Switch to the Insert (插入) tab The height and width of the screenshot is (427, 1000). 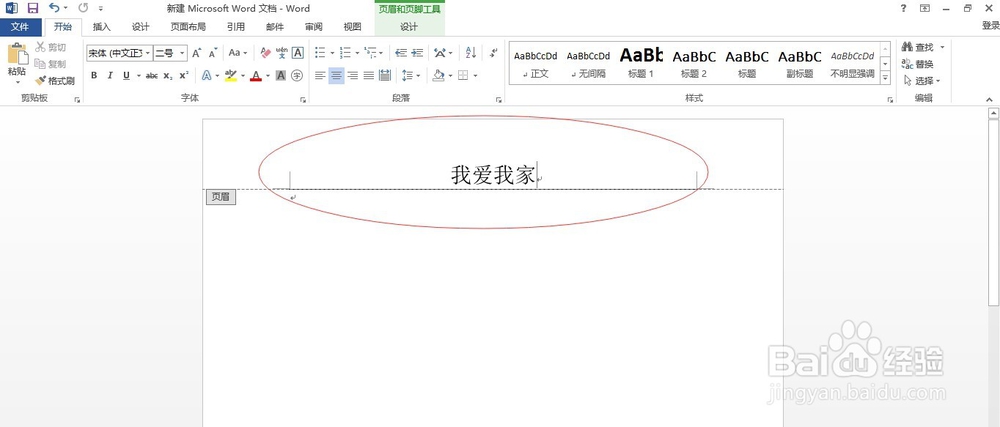pyautogui.click(x=101, y=27)
